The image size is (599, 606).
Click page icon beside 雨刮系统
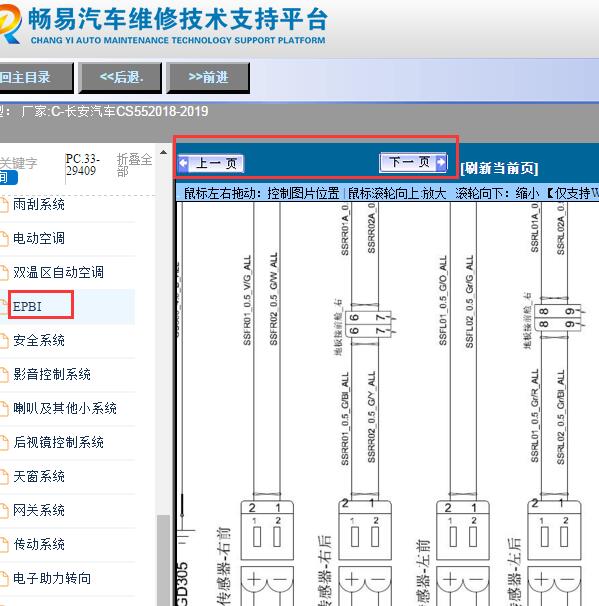4,205
